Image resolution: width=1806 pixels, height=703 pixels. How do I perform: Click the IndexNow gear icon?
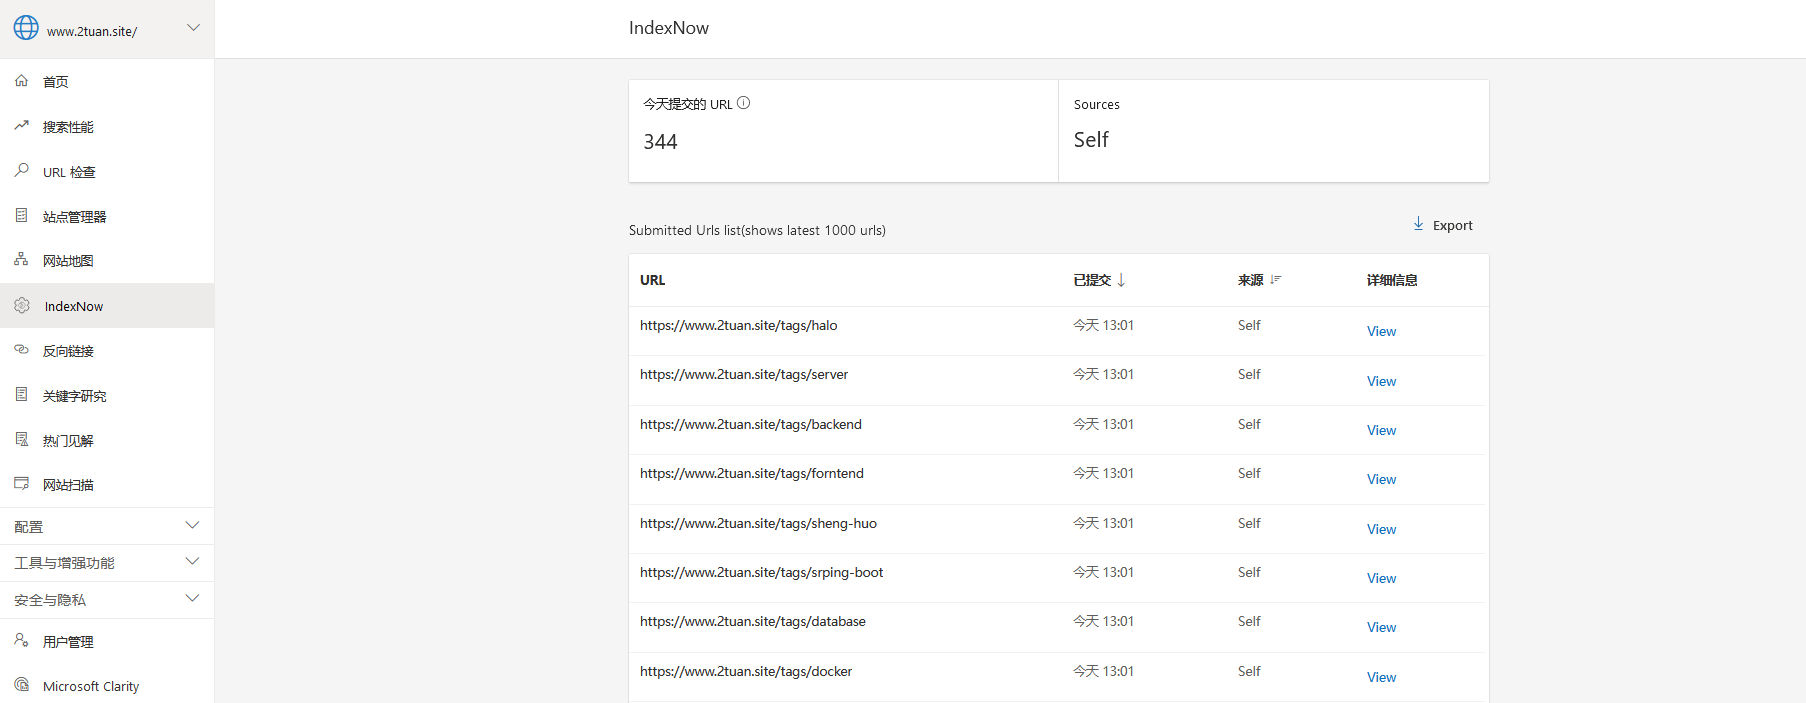click(x=22, y=305)
